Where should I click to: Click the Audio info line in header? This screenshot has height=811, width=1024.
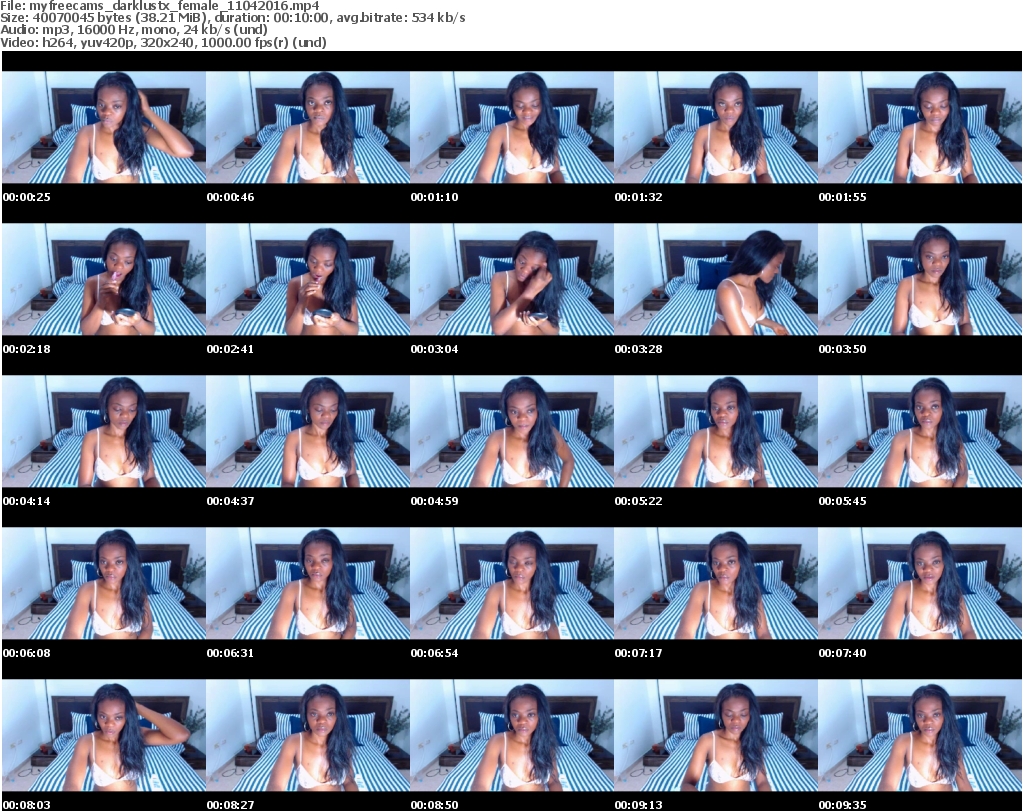[134, 30]
